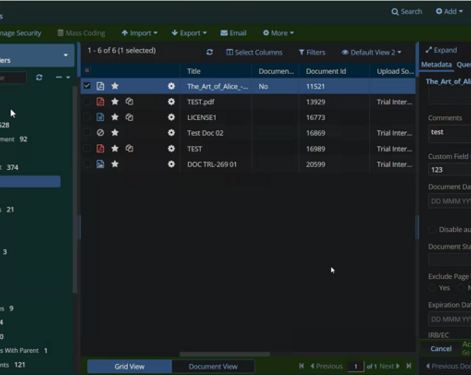Click the link icon on LICENSE1 row
The height and width of the screenshot is (375, 471).
click(x=129, y=117)
